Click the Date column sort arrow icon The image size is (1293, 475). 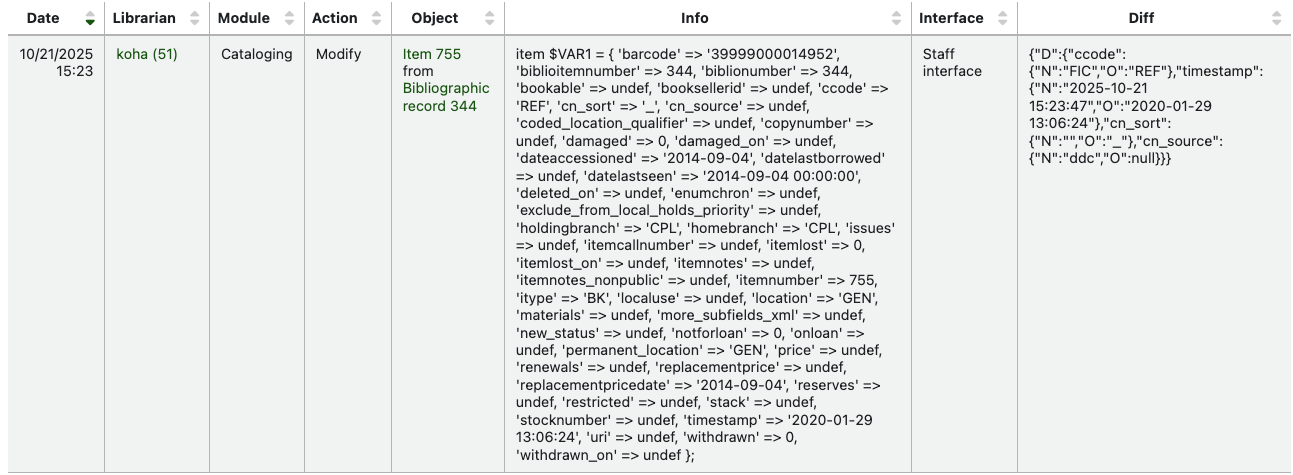click(x=91, y=18)
